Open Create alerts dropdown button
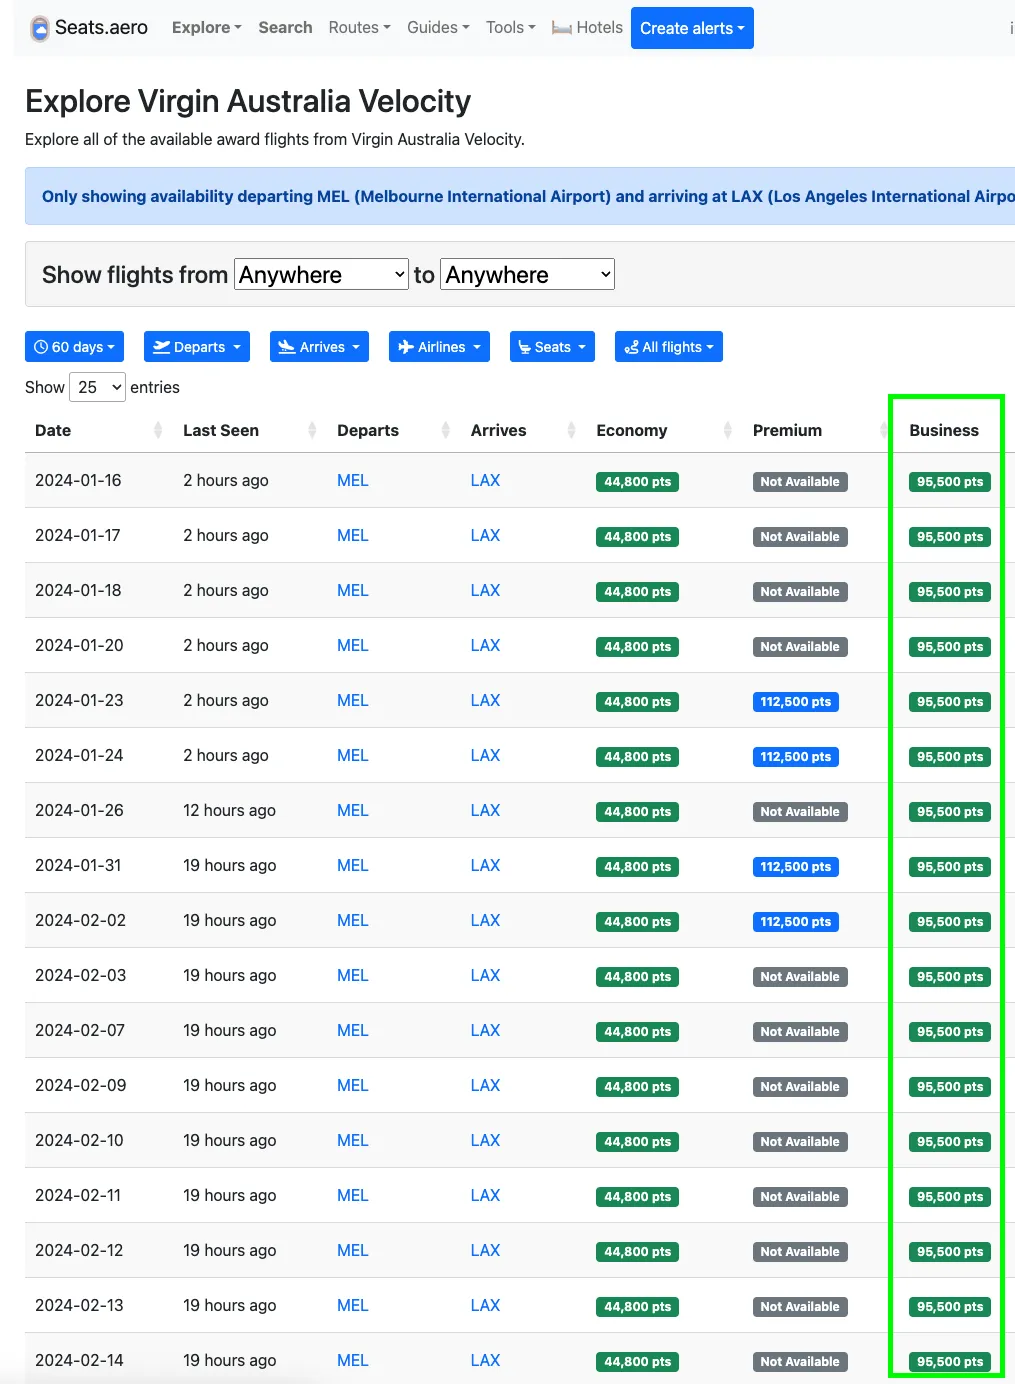The height and width of the screenshot is (1384, 1015). [692, 28]
